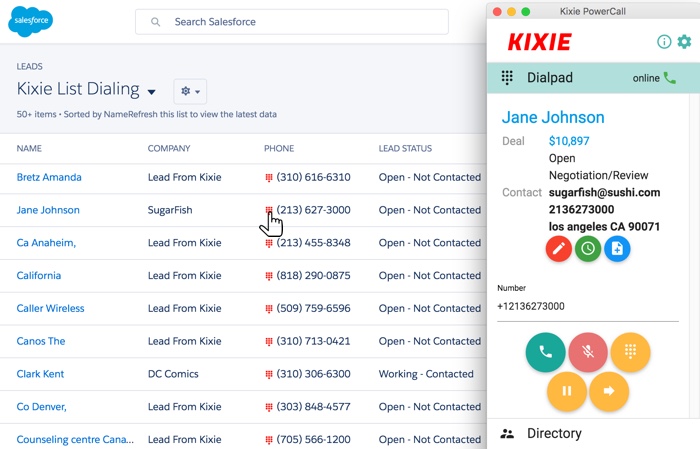Click the Salesforce cloud logo

[30, 21]
